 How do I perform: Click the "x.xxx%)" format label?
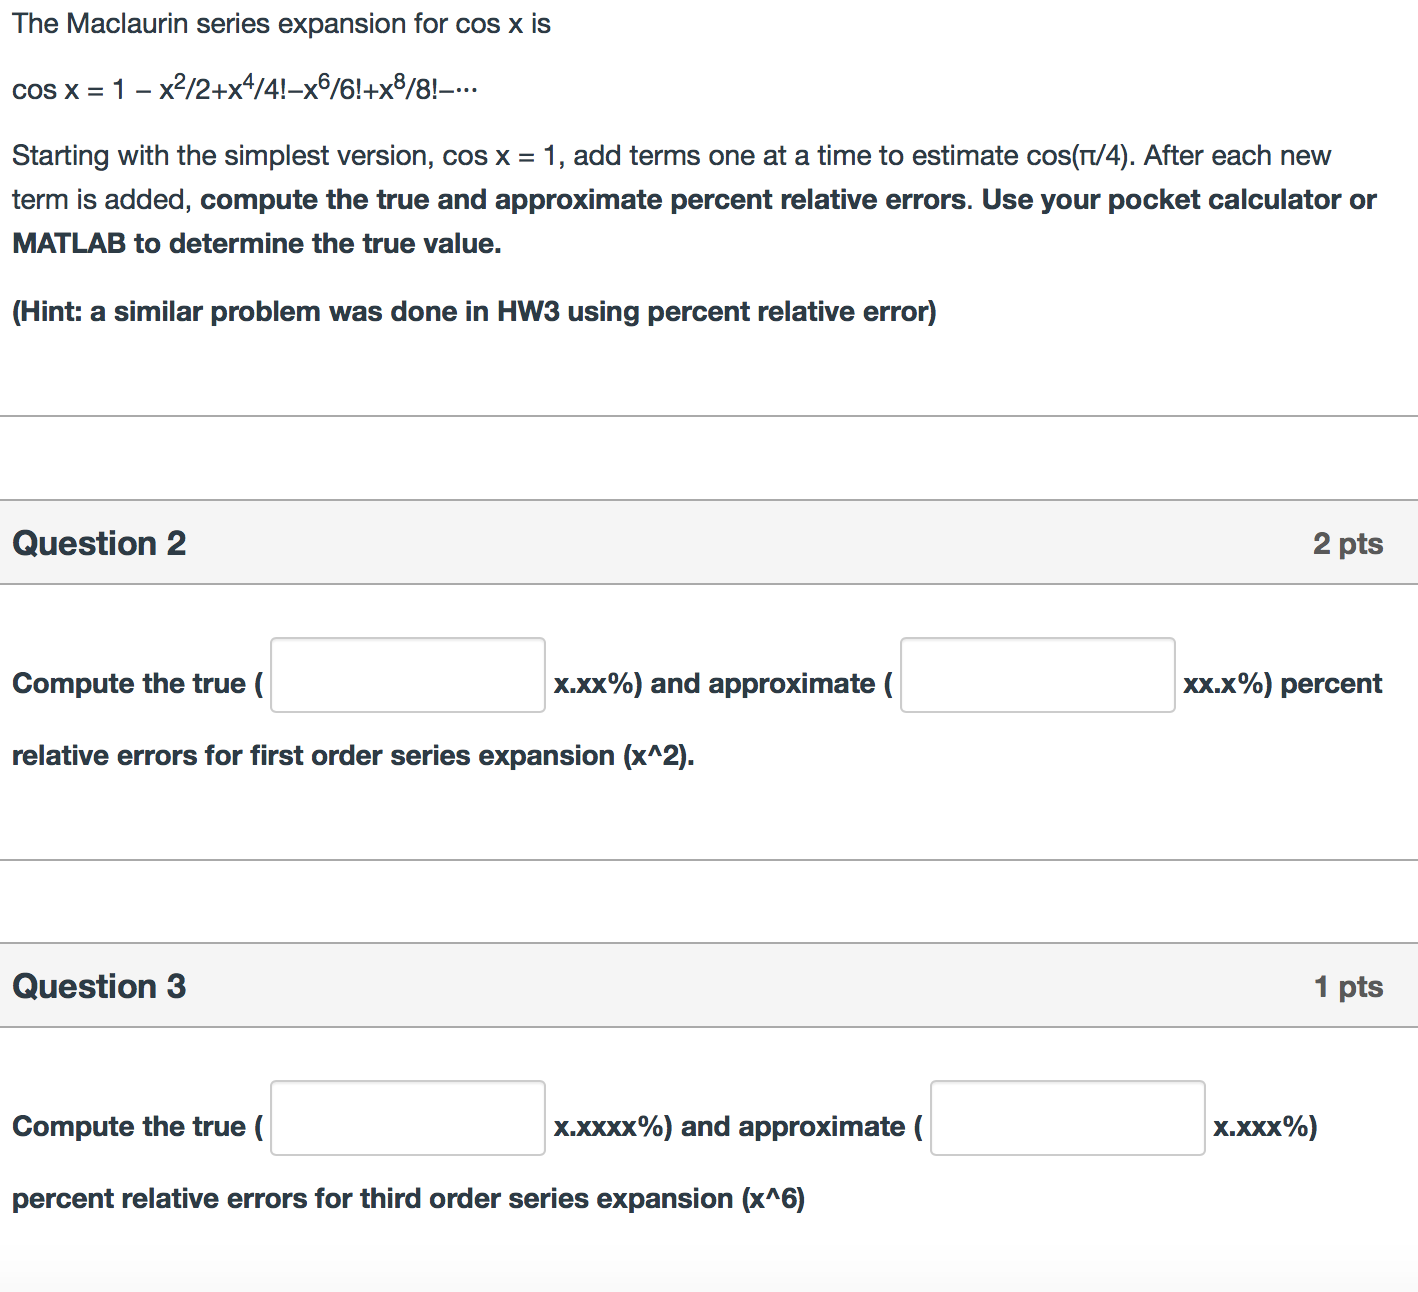tap(1265, 1127)
